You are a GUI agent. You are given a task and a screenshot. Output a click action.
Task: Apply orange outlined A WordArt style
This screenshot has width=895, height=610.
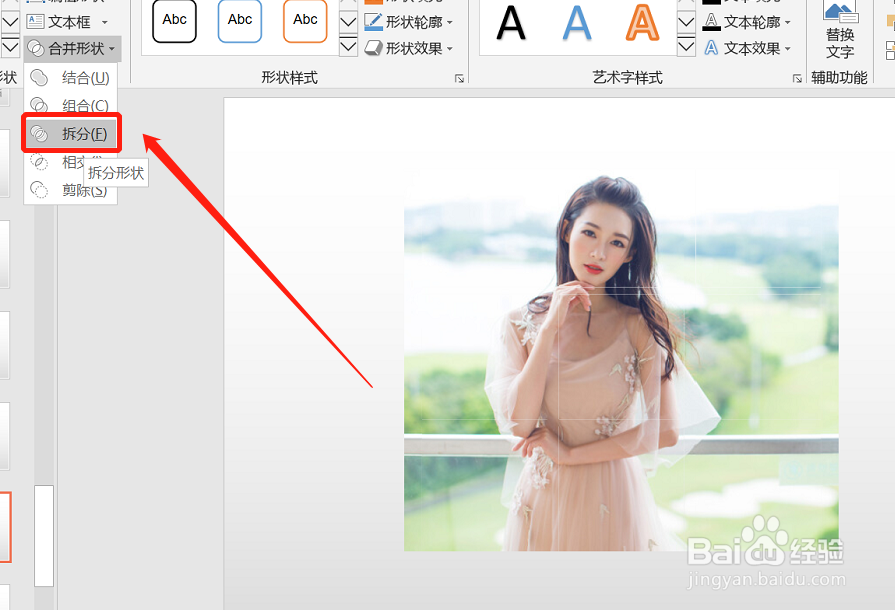(x=642, y=23)
